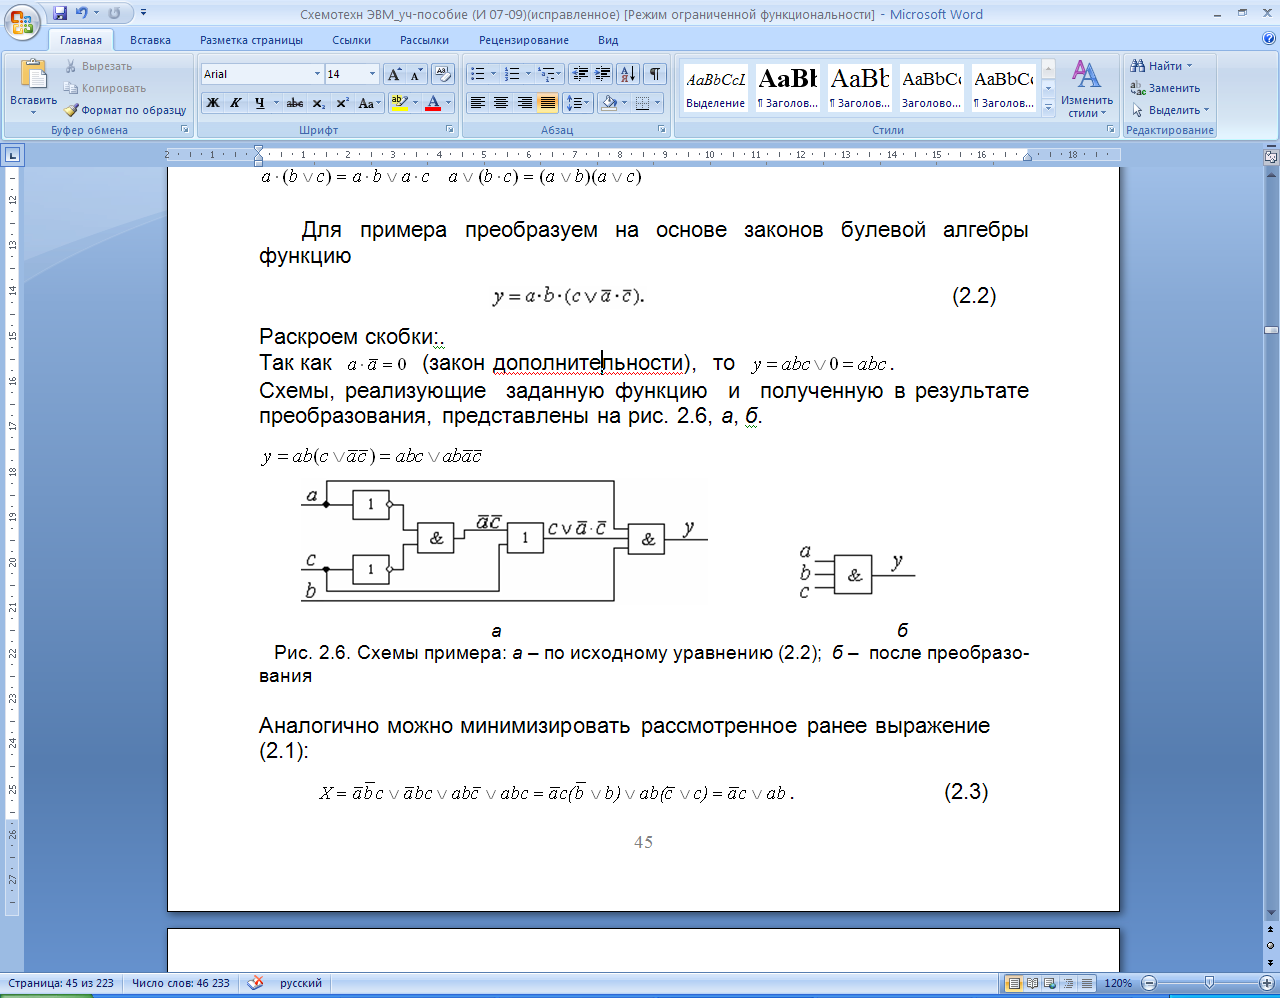Image resolution: width=1280 pixels, height=998 pixels.
Task: Toggle Bold (Ж) formatting
Action: [213, 103]
